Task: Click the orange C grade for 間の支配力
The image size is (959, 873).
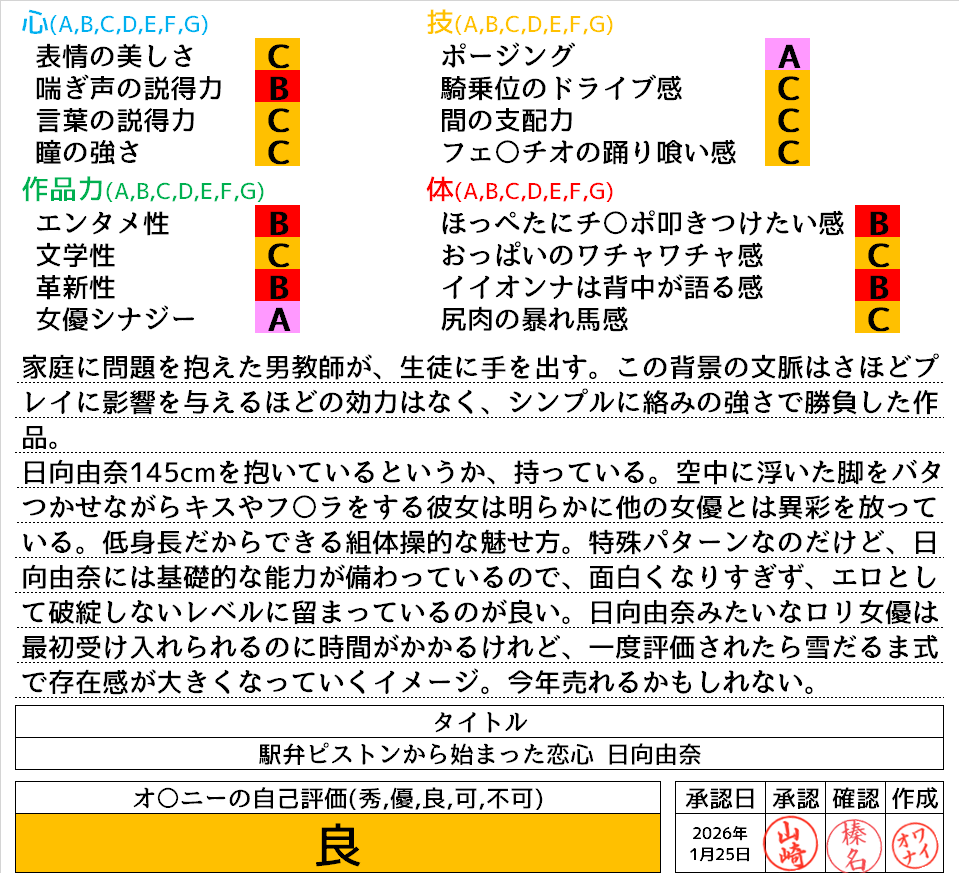Action: 787,120
